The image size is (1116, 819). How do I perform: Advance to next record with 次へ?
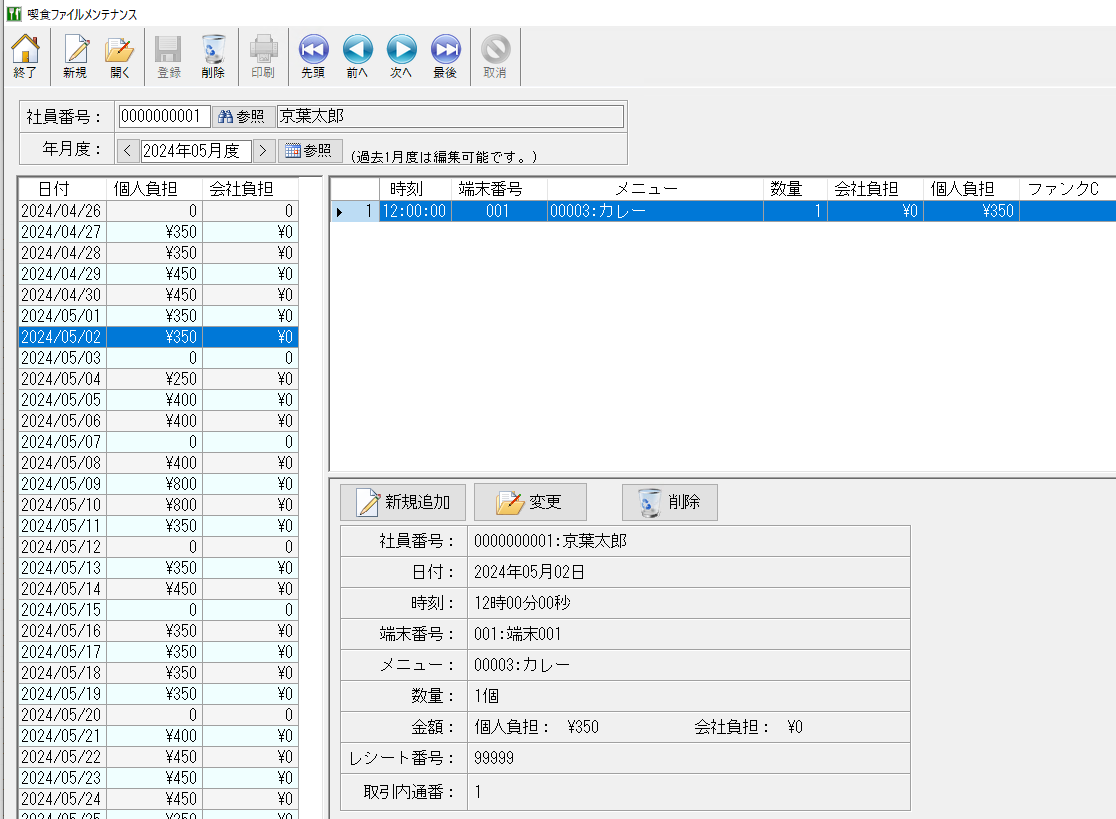pos(401,55)
